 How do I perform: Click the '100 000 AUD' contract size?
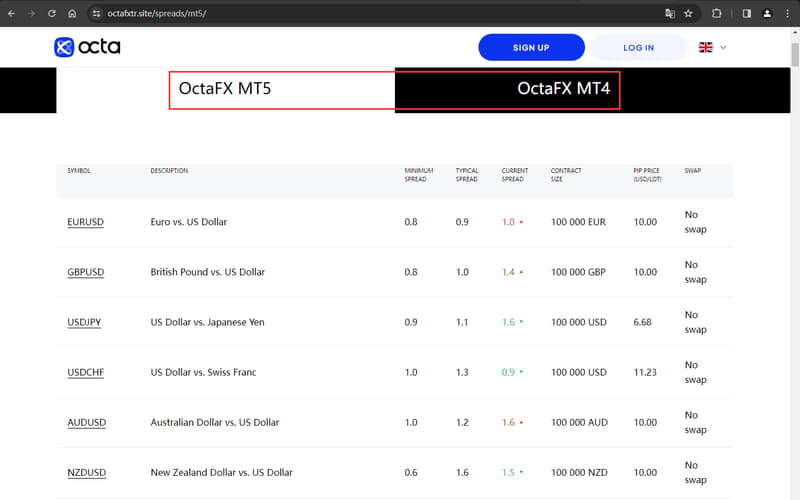click(579, 422)
